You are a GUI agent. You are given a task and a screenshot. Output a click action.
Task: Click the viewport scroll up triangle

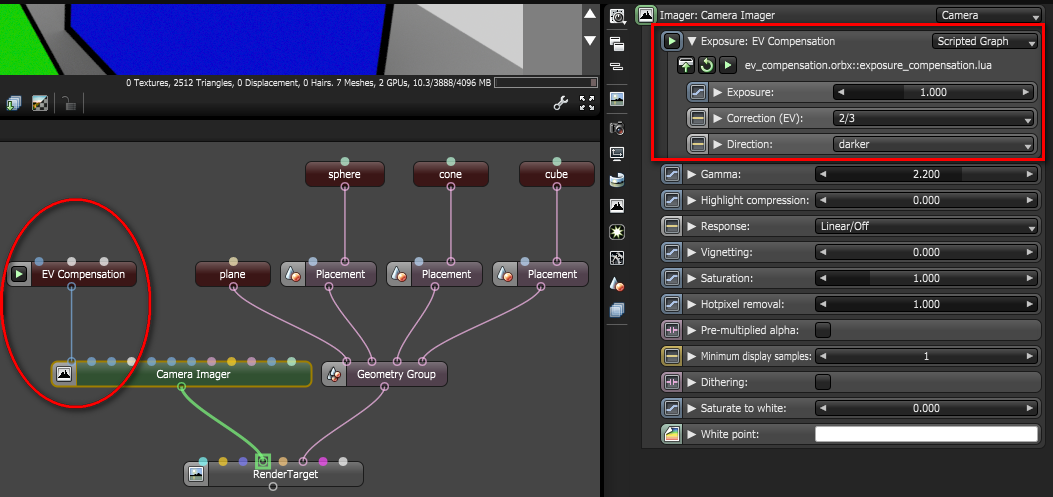(x=590, y=13)
